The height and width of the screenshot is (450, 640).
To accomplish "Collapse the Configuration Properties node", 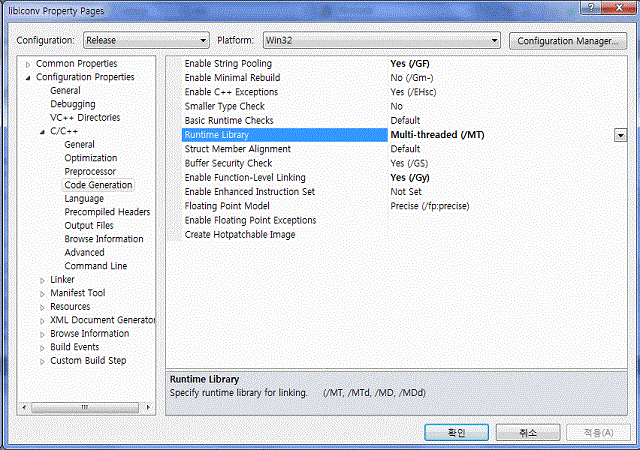I will pyautogui.click(x=28, y=78).
